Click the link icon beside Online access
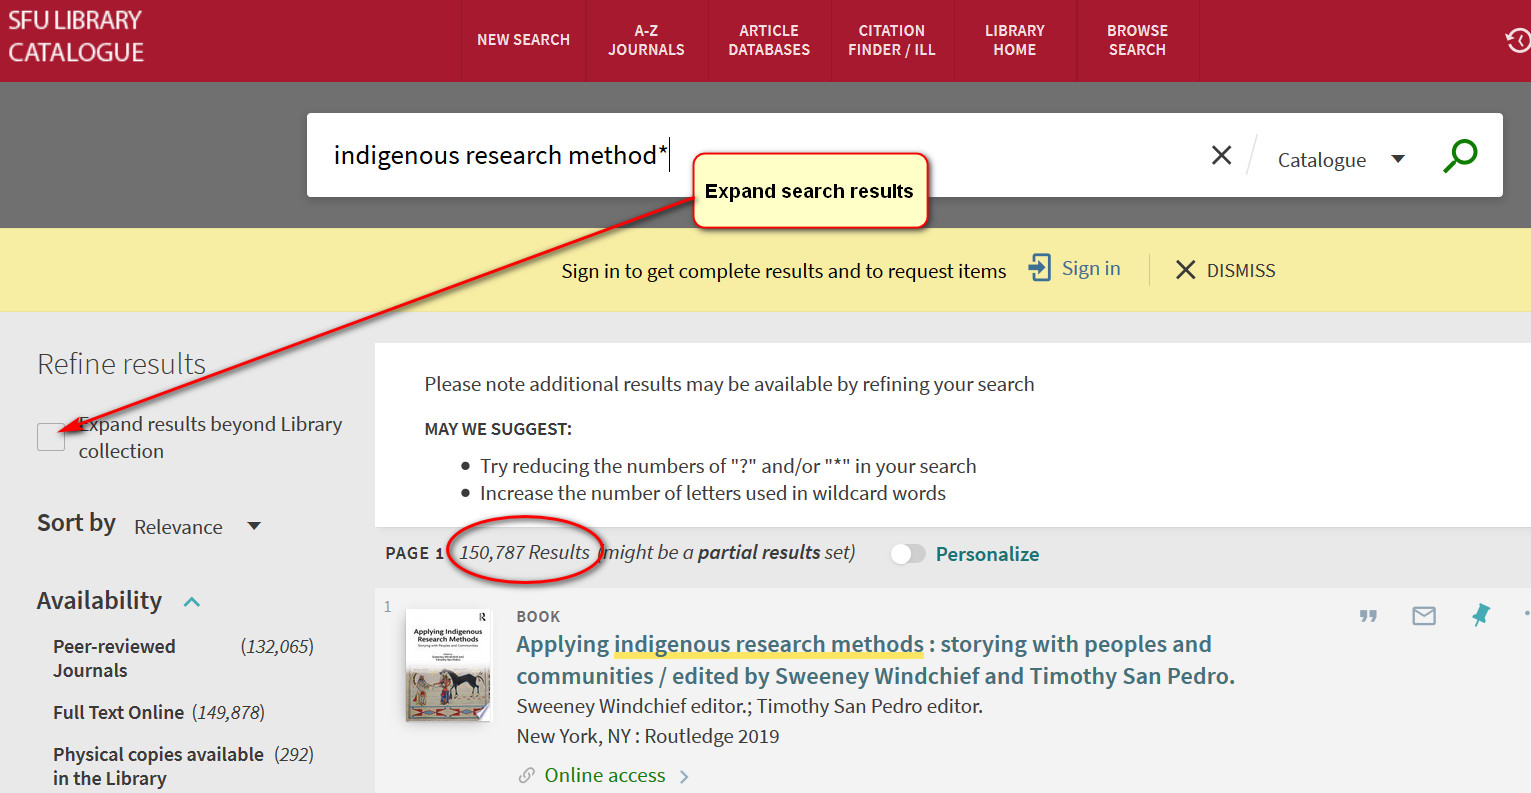 [527, 776]
